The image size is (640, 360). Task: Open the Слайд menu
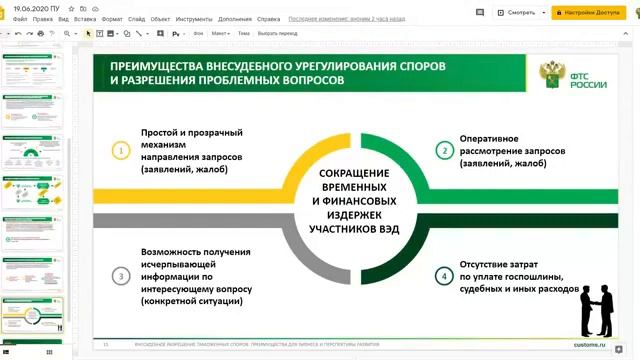tap(136, 19)
